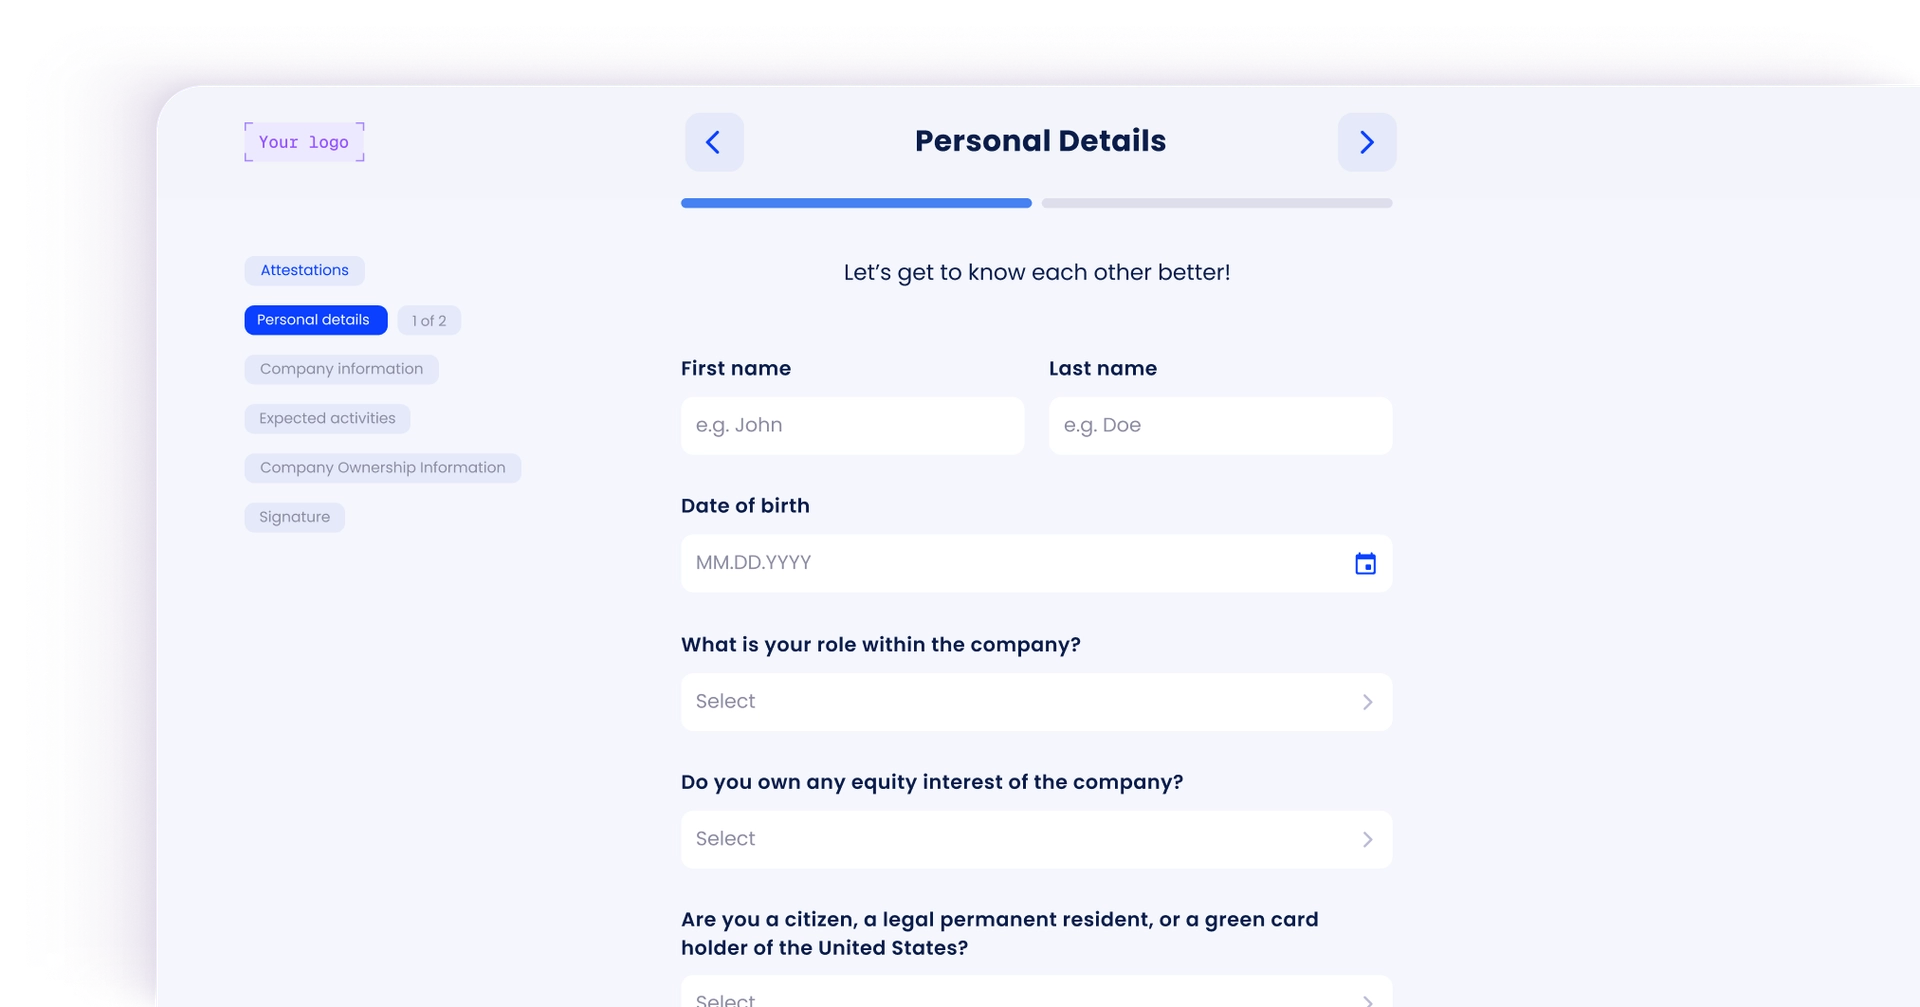Jump to the Signature step

(x=294, y=517)
